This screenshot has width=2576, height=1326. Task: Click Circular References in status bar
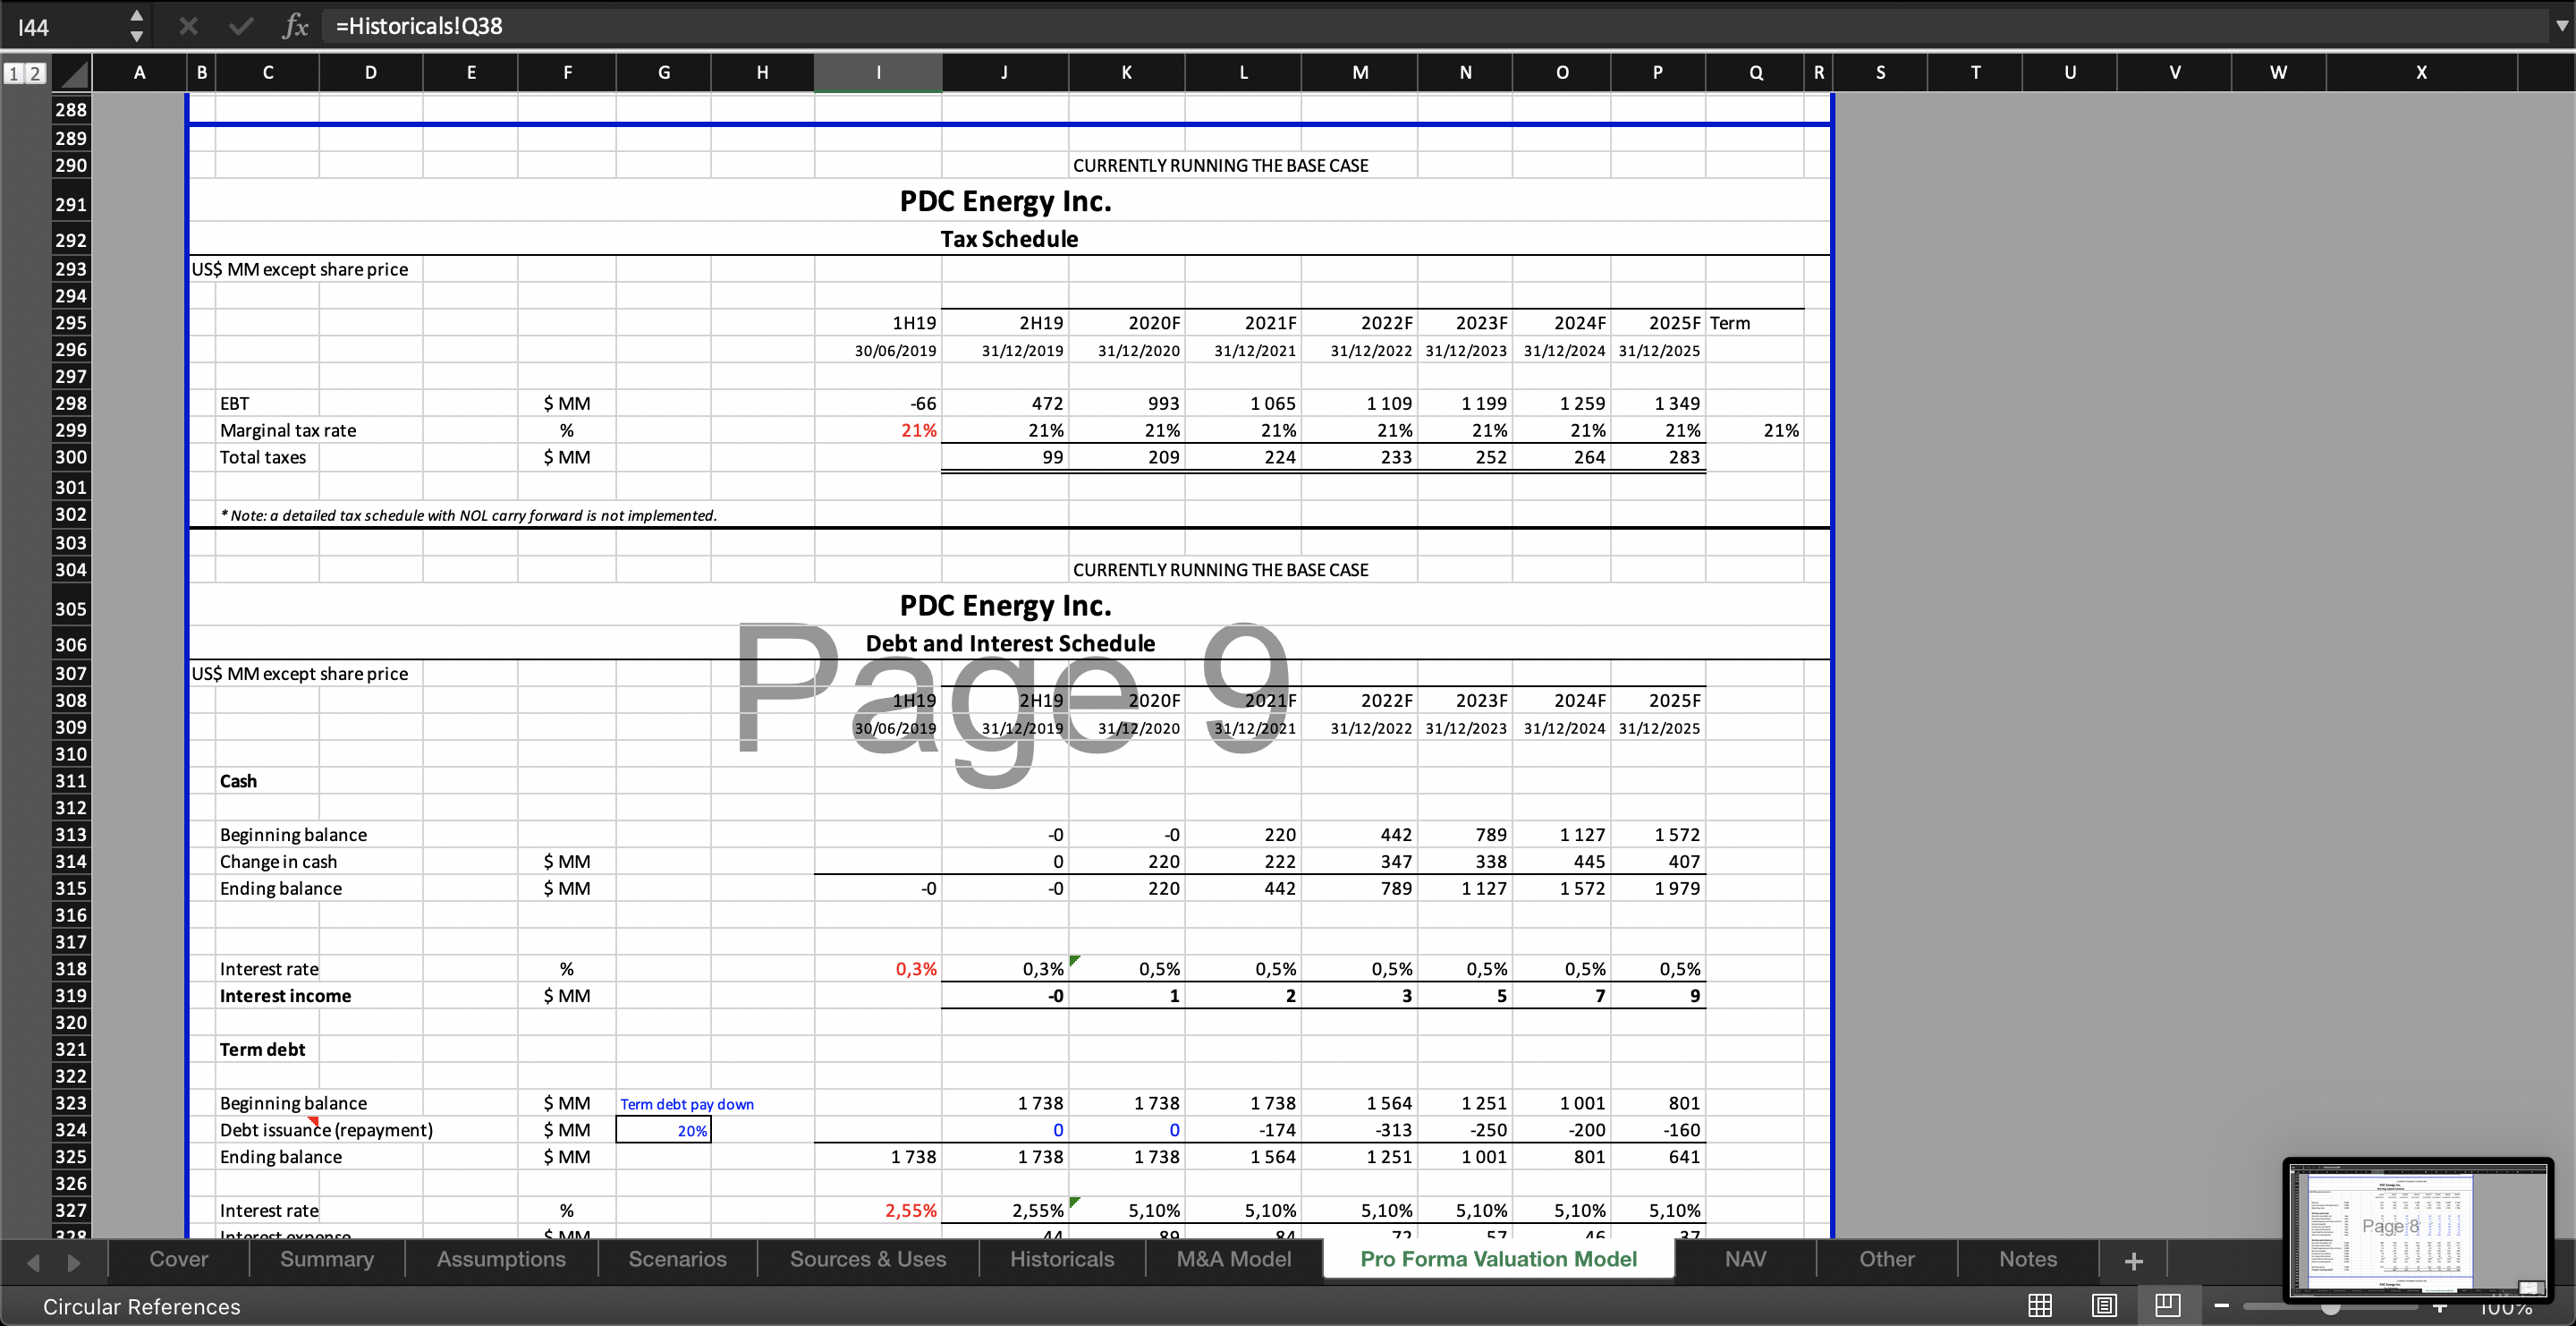141,1306
